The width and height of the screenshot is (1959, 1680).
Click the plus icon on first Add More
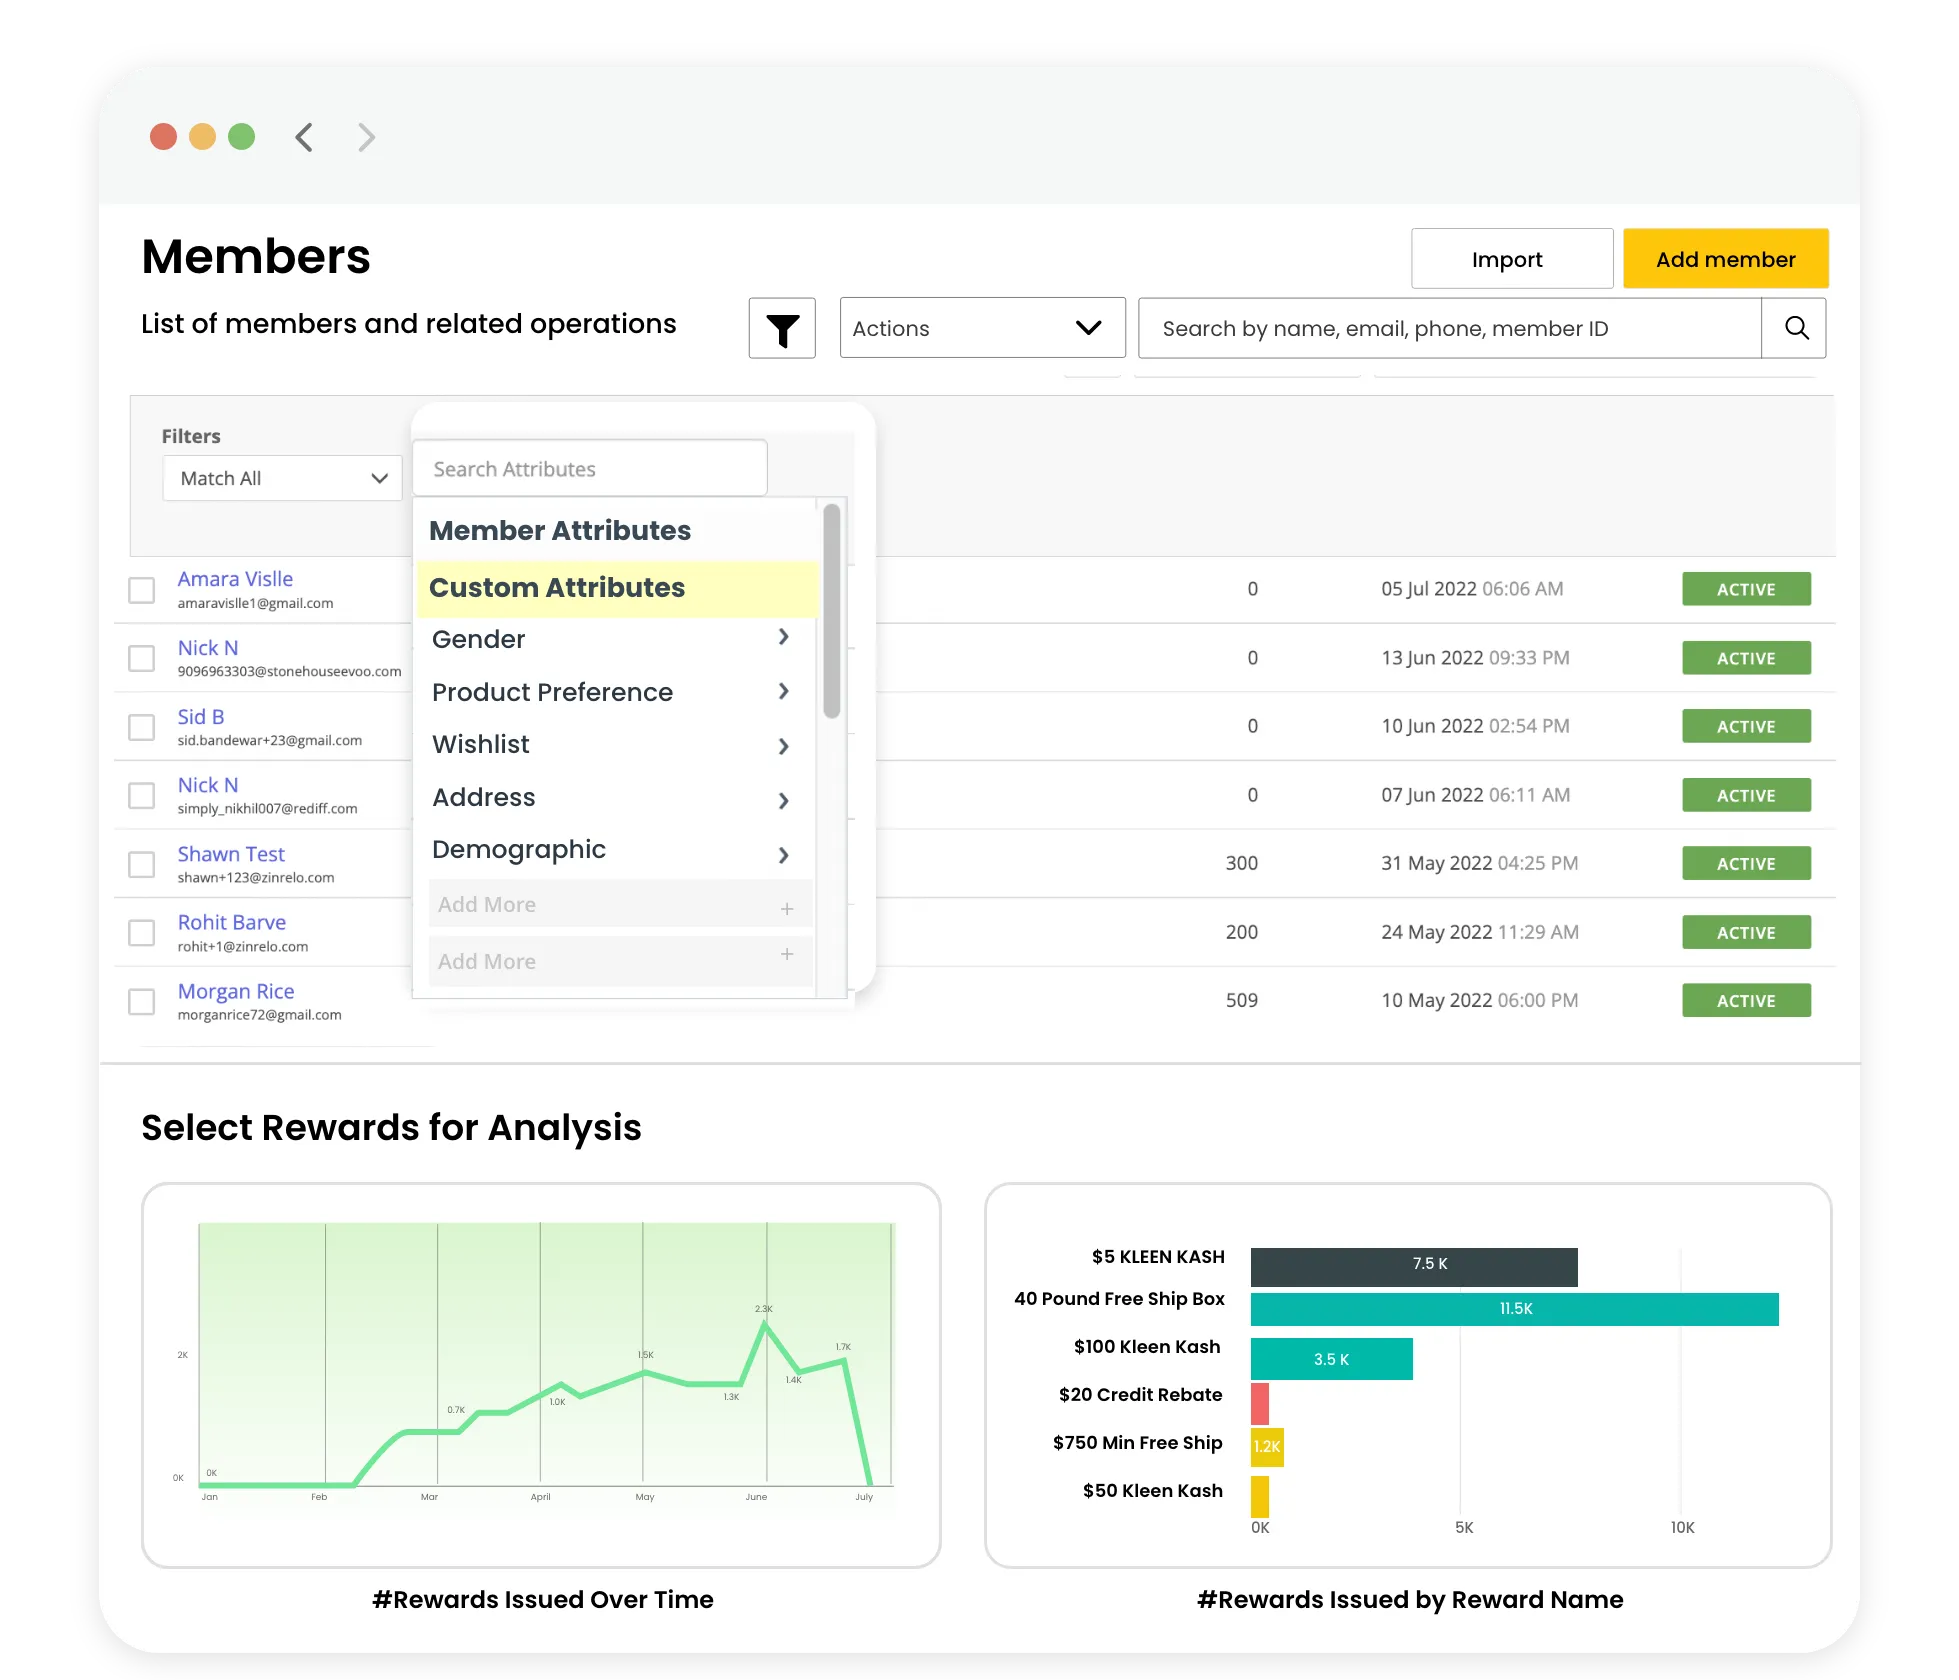[787, 908]
